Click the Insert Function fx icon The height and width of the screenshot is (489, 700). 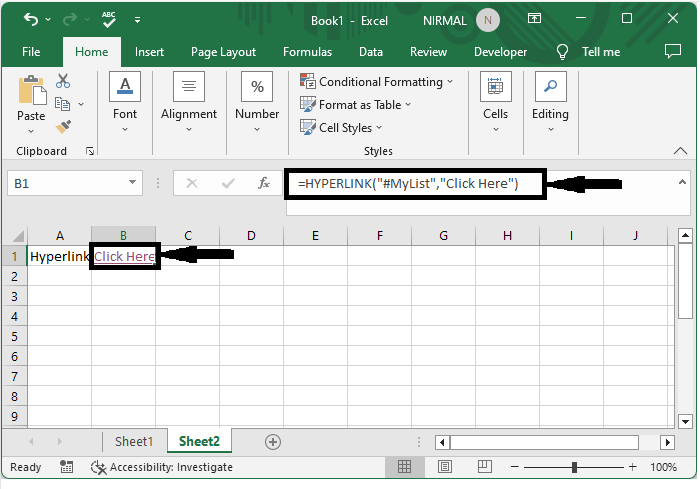[x=264, y=183]
